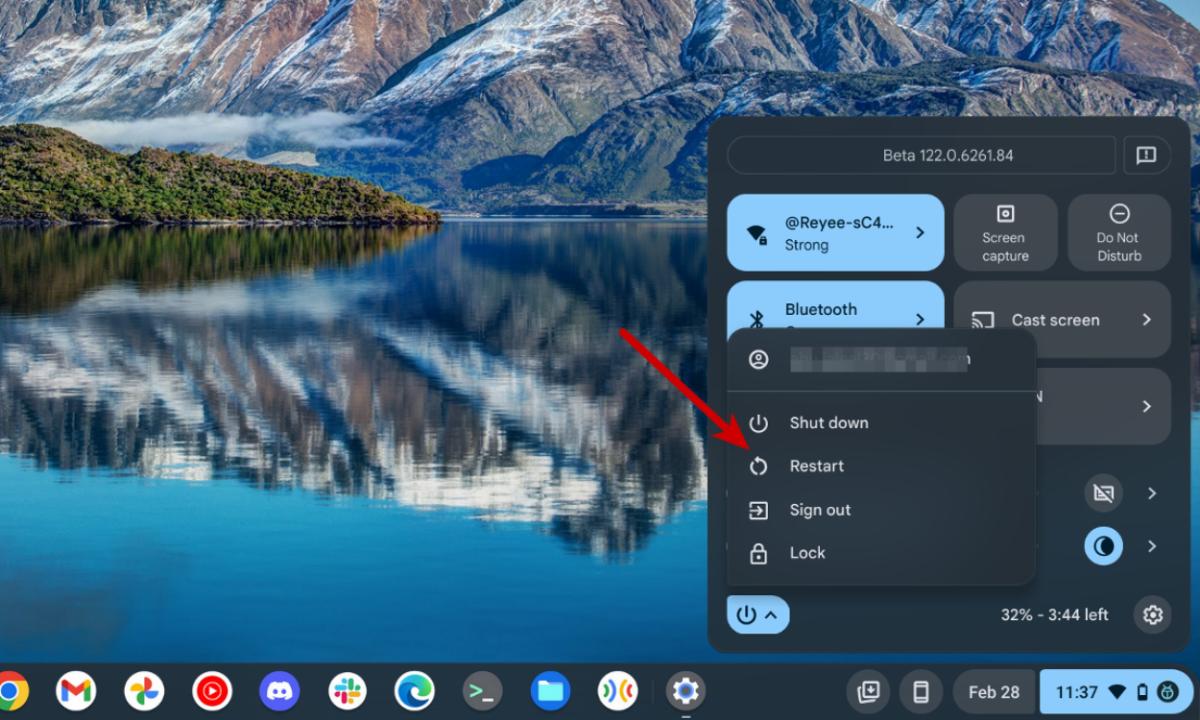
Task: Open Gmail from the shelf
Action: click(77, 690)
